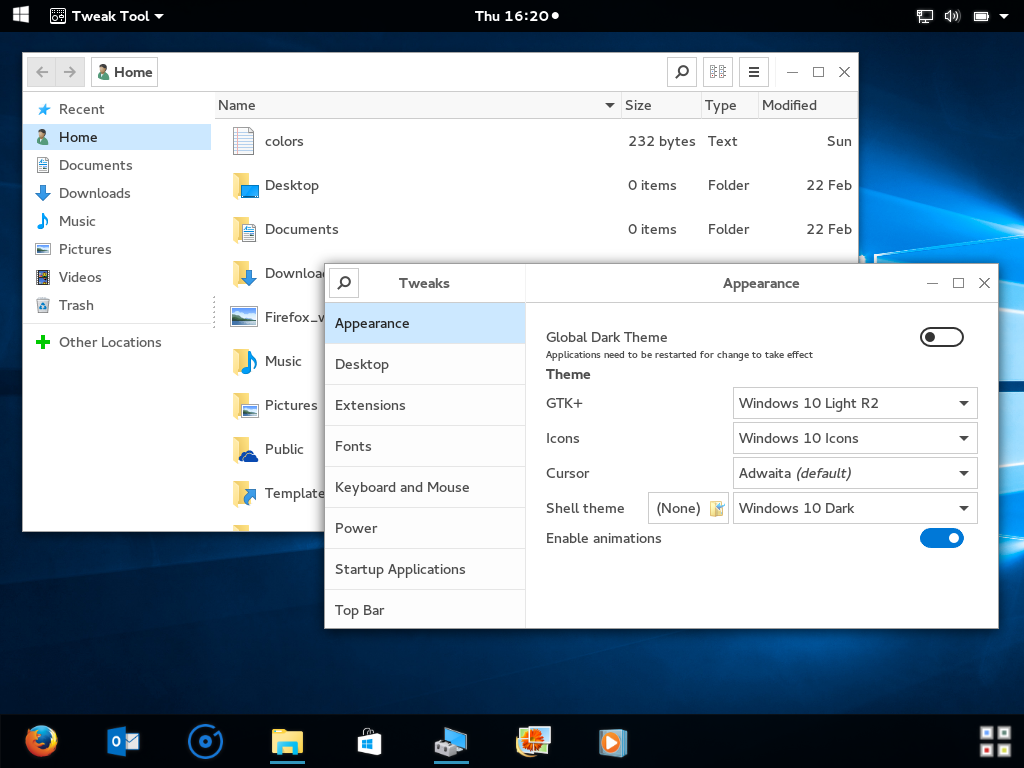Open the GTK+ theme dropdown
Viewport: 1024px width, 768px height.
855,403
